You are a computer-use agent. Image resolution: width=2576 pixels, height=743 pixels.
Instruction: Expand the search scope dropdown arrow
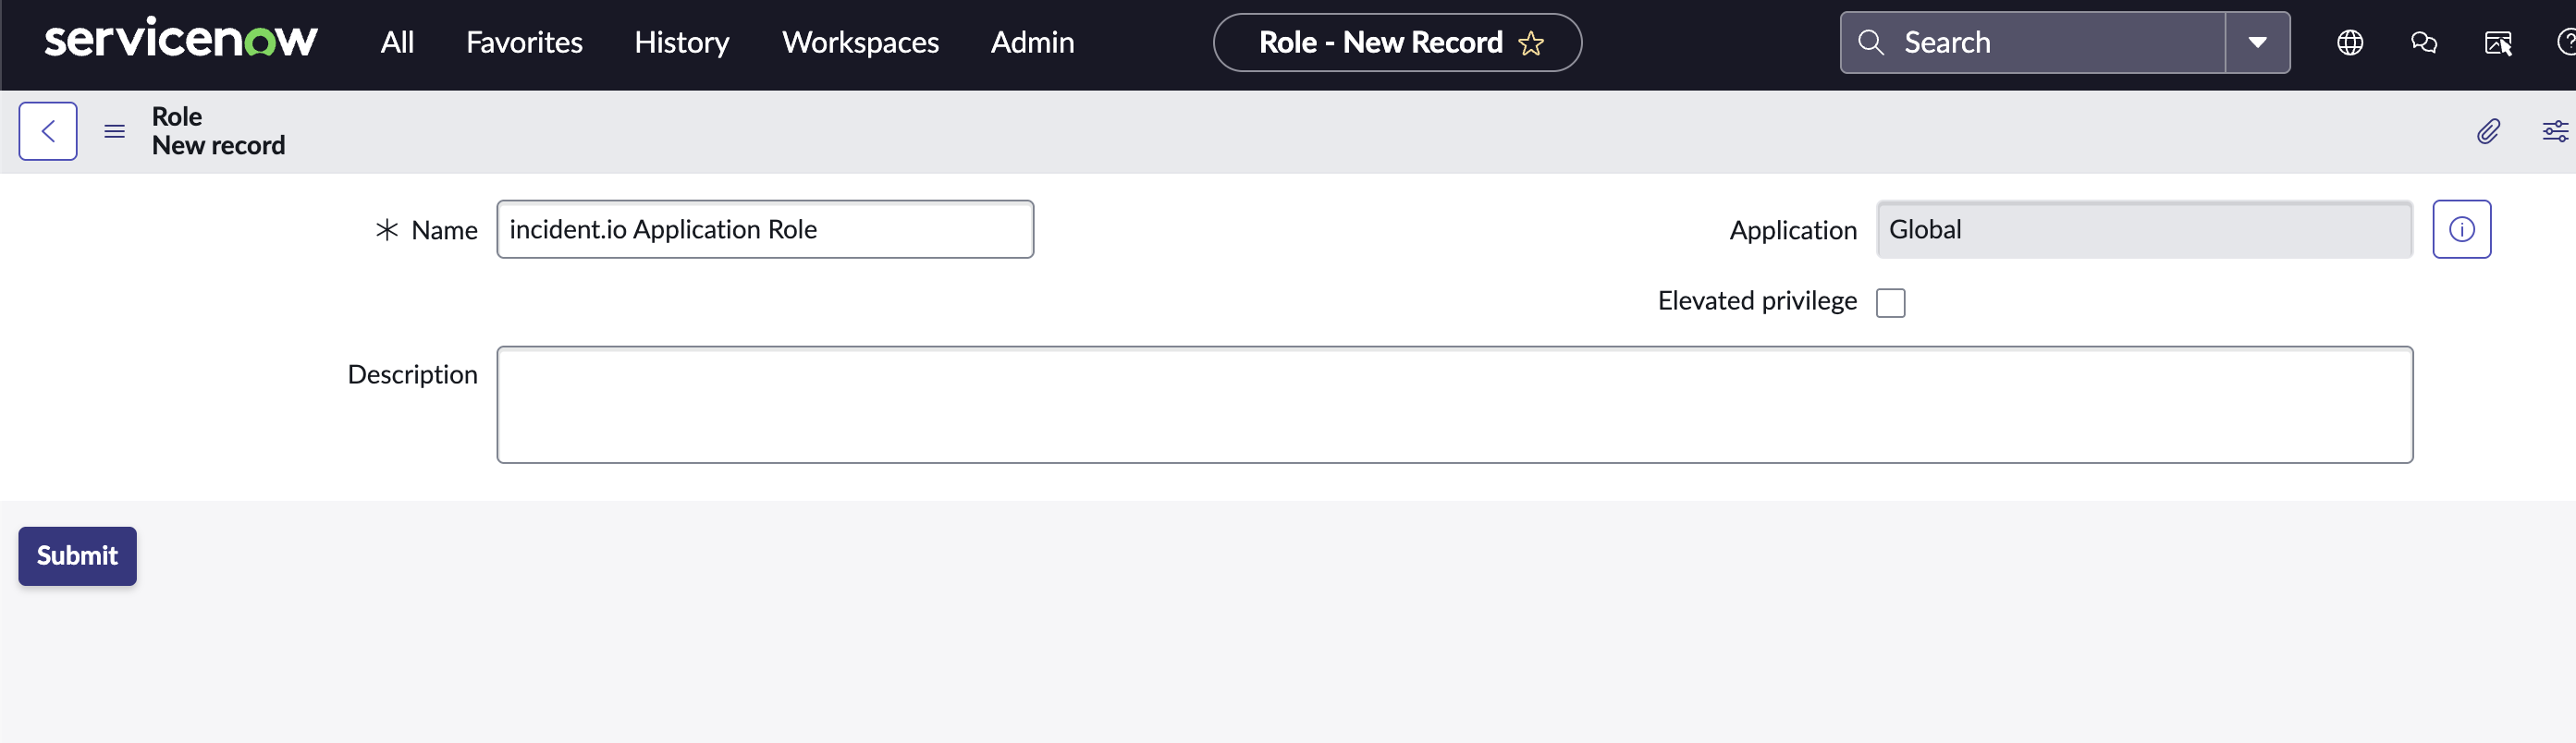(2257, 43)
